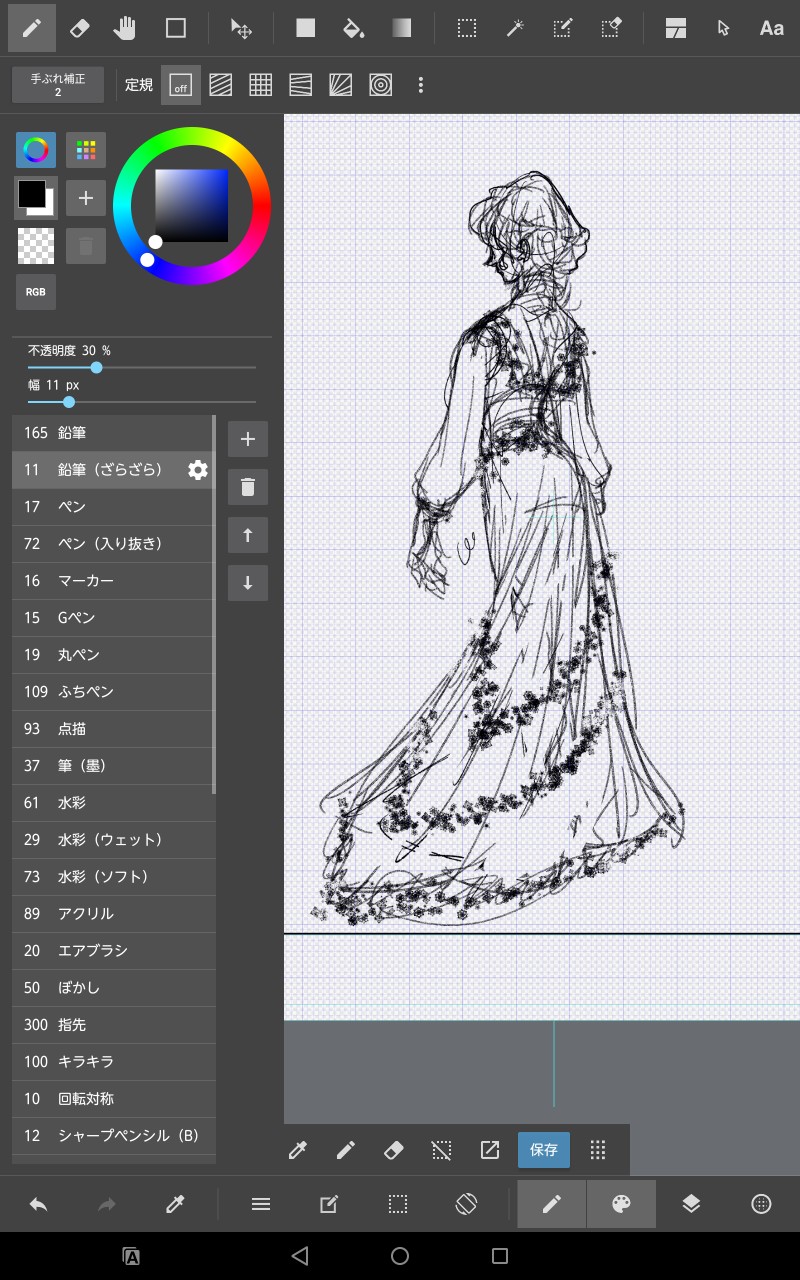
Task: Undo the last stroke
Action: [39, 1205]
